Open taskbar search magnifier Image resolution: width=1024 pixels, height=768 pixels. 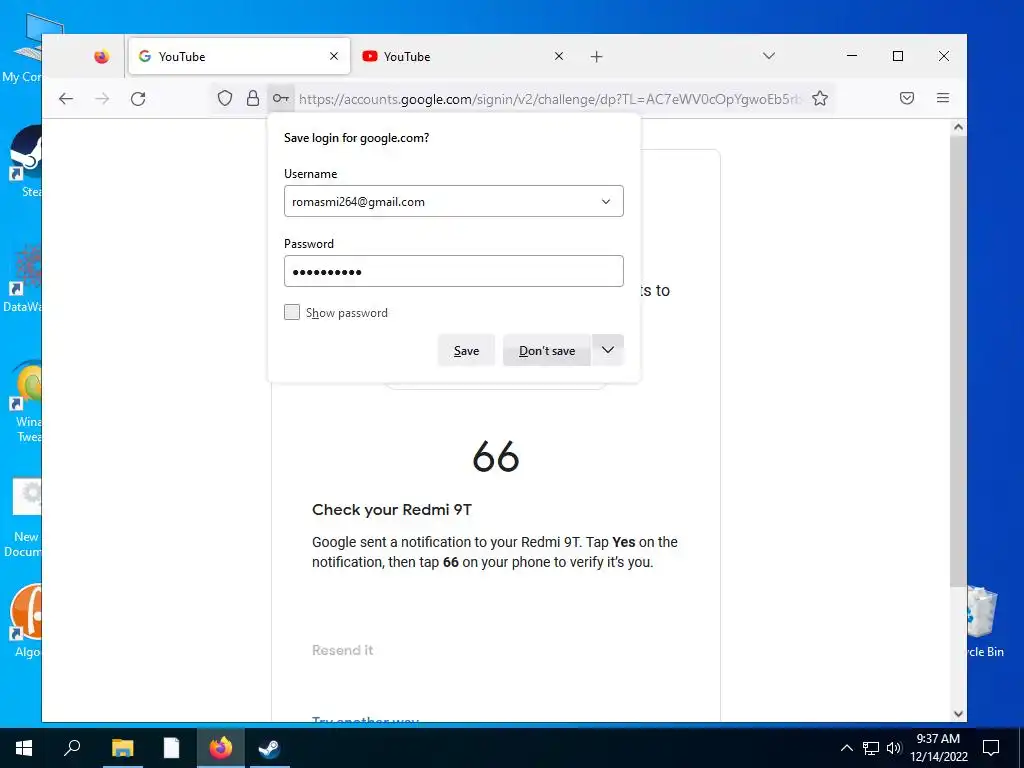(72, 748)
